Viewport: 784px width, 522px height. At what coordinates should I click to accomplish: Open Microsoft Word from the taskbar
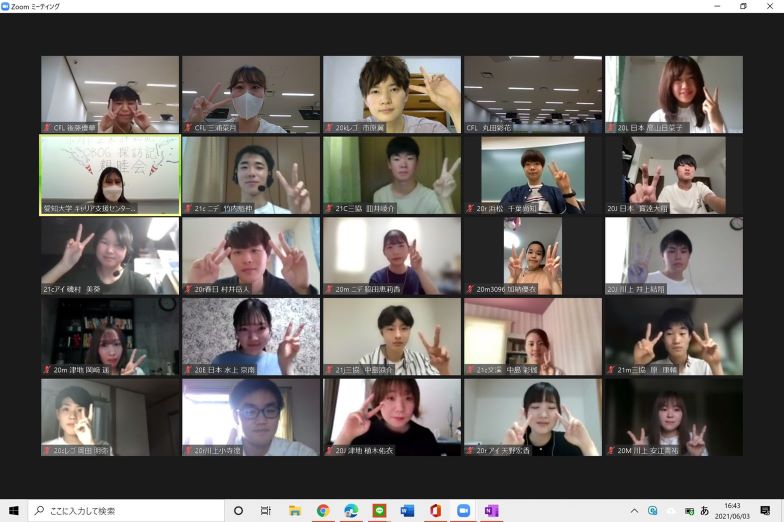point(407,510)
